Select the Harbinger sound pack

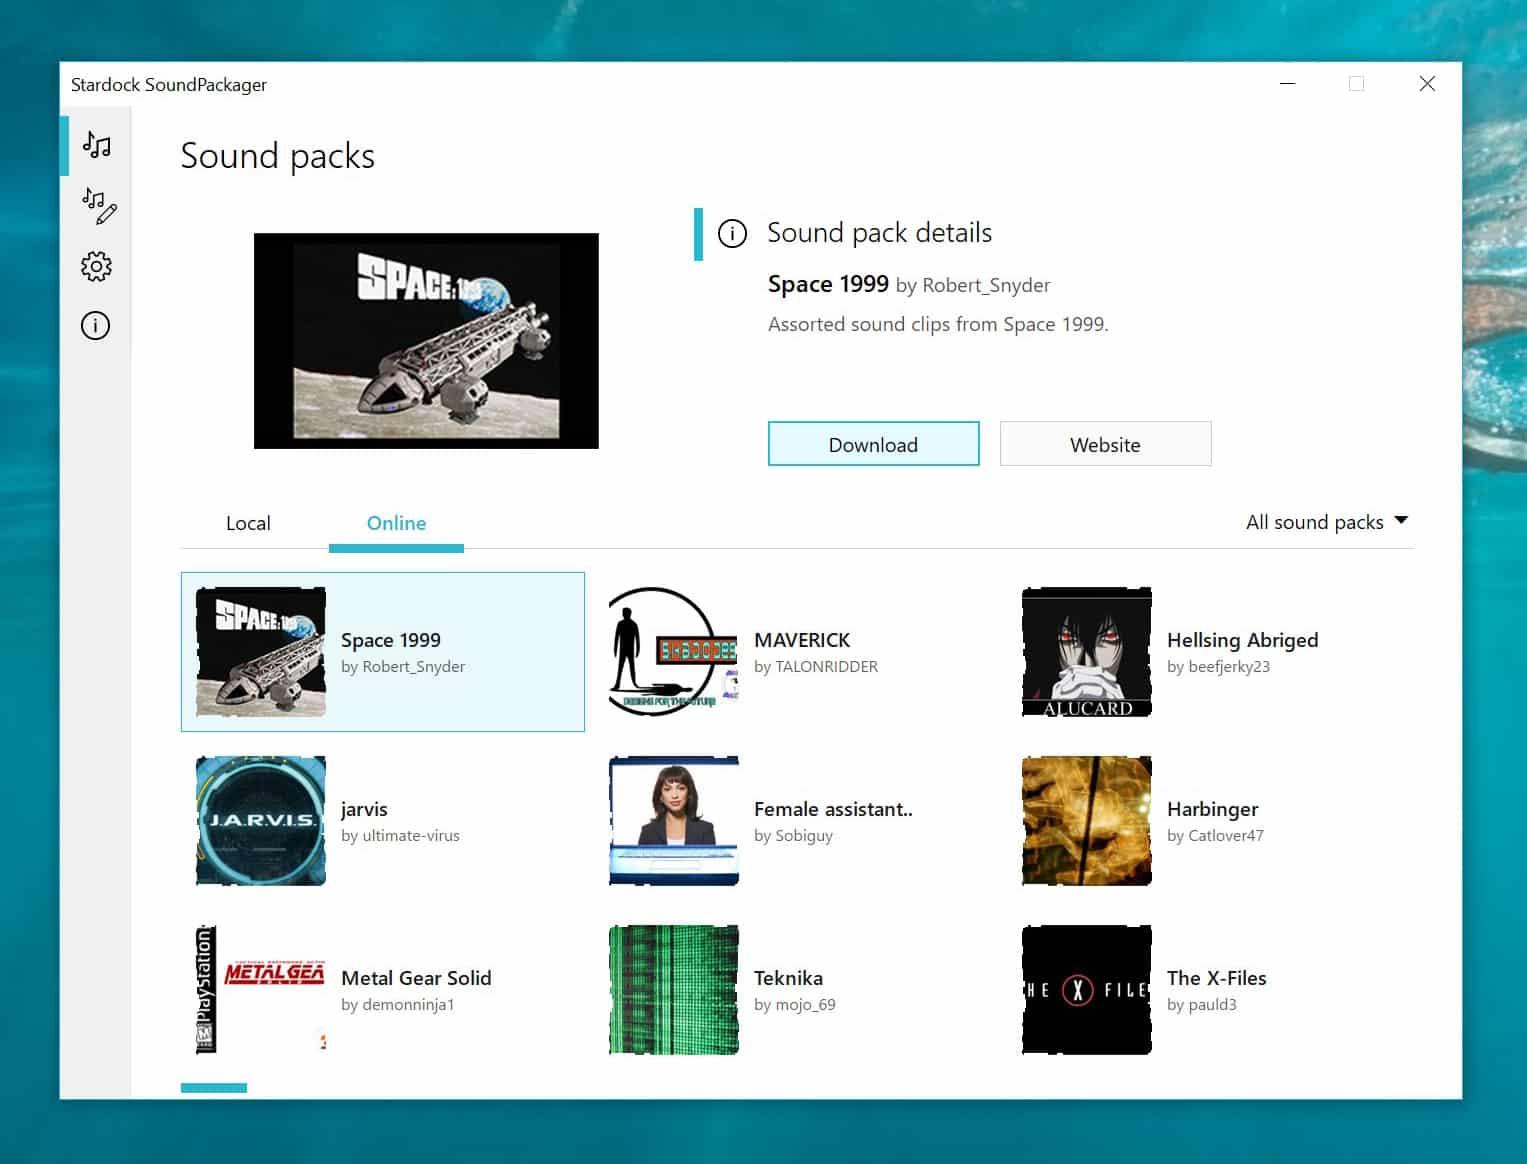1212,810
